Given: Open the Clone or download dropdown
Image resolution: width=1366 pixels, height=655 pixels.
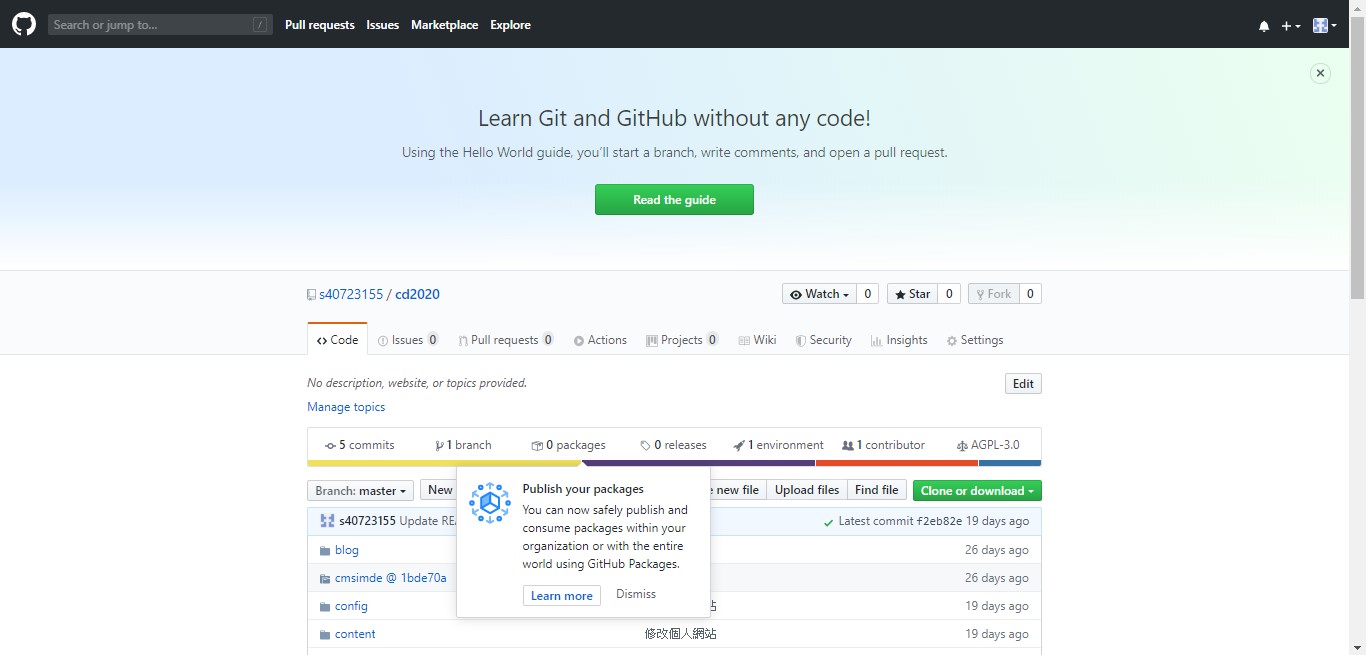Looking at the screenshot, I should tap(976, 491).
